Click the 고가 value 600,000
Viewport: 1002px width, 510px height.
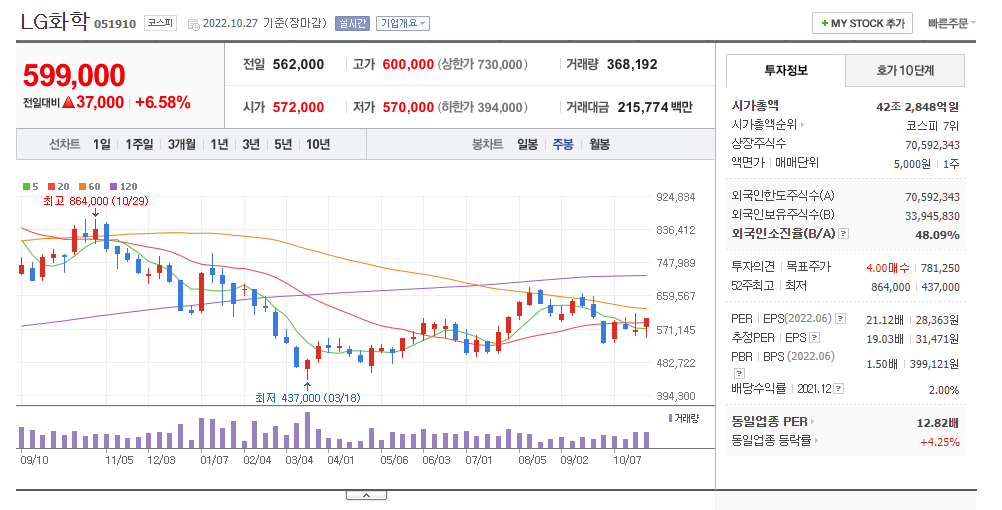[x=408, y=65]
